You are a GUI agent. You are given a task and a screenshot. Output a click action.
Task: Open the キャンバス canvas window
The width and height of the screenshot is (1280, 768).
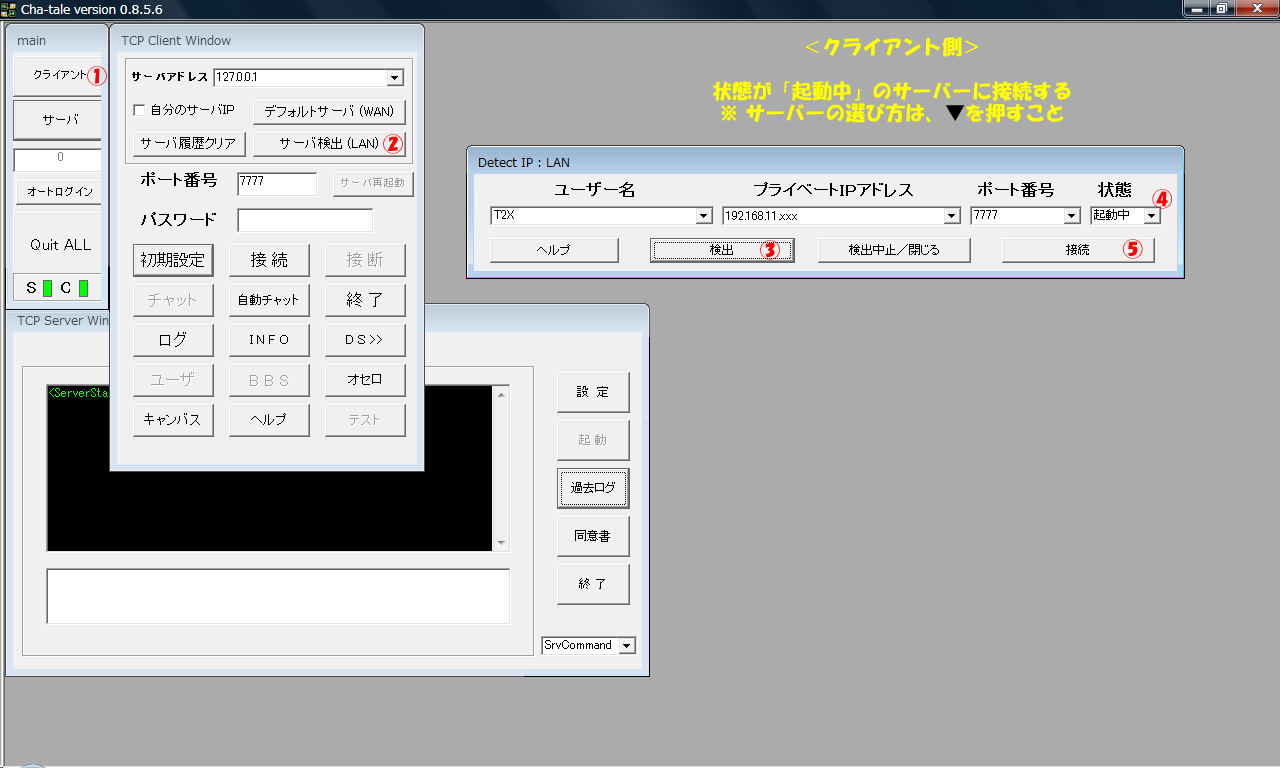(173, 419)
